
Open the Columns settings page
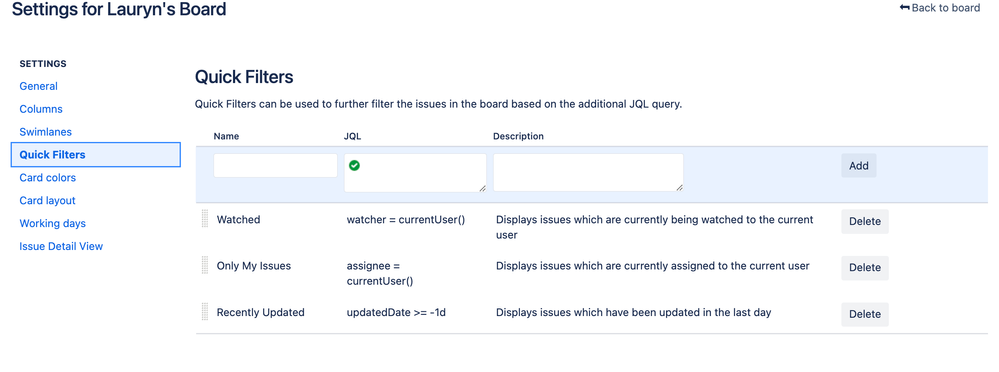41,109
